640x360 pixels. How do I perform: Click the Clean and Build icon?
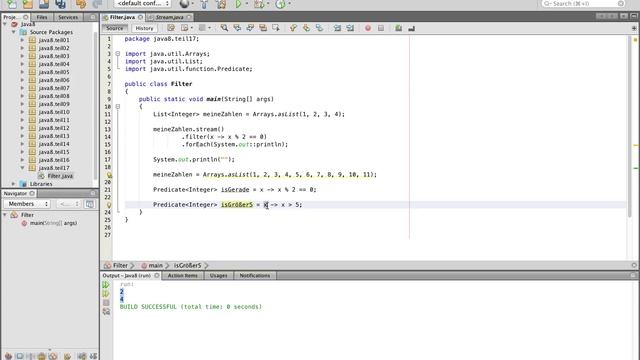[221, 4]
